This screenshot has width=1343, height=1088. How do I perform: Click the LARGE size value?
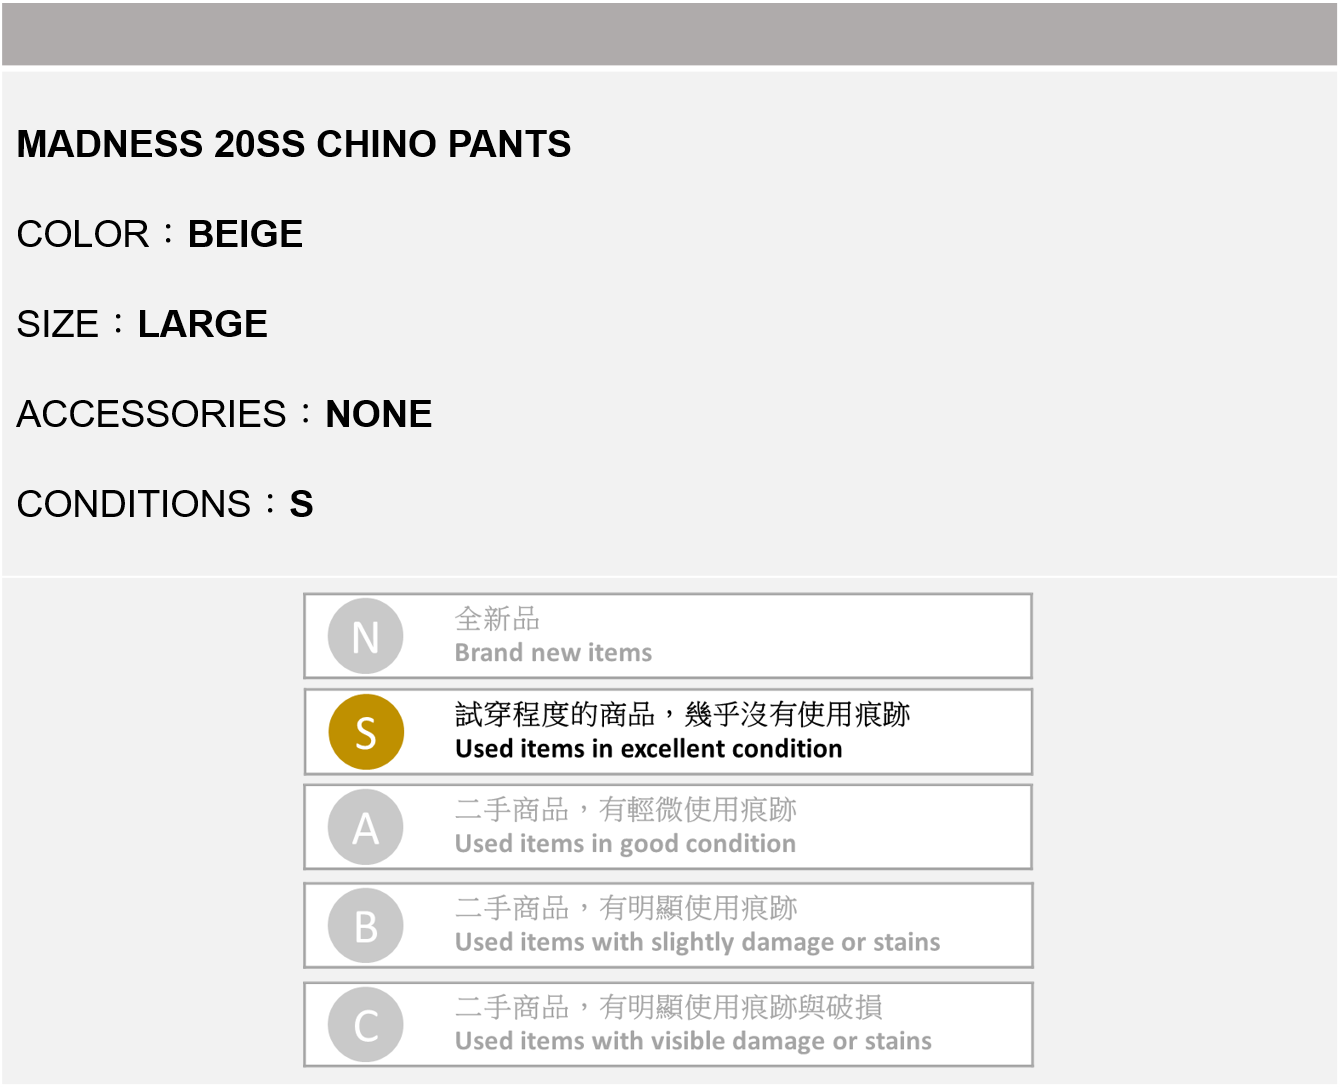(x=202, y=324)
